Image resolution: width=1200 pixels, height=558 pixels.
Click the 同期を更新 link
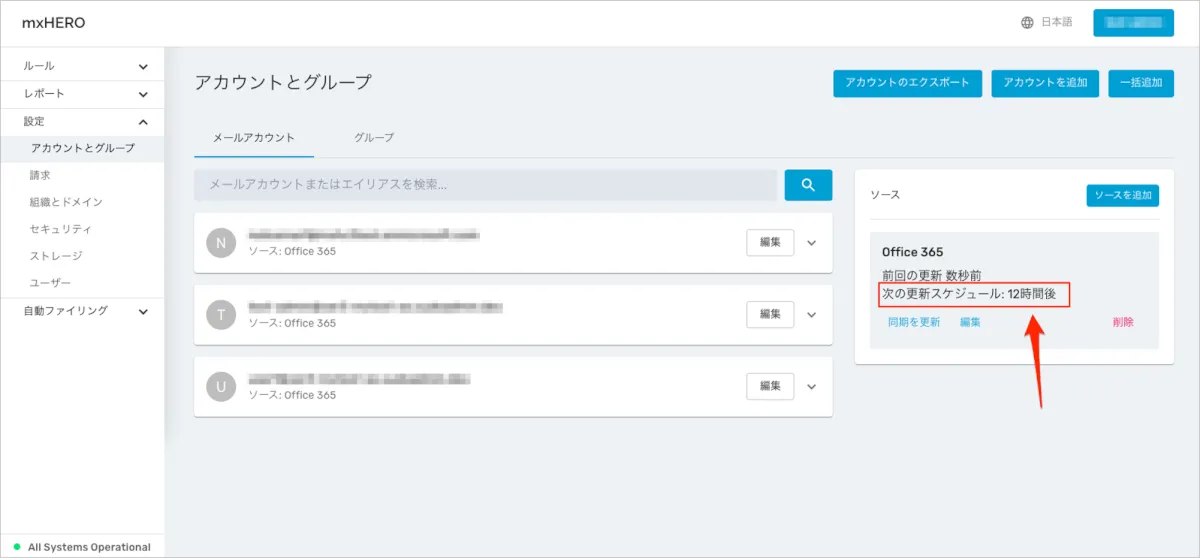tap(914, 322)
